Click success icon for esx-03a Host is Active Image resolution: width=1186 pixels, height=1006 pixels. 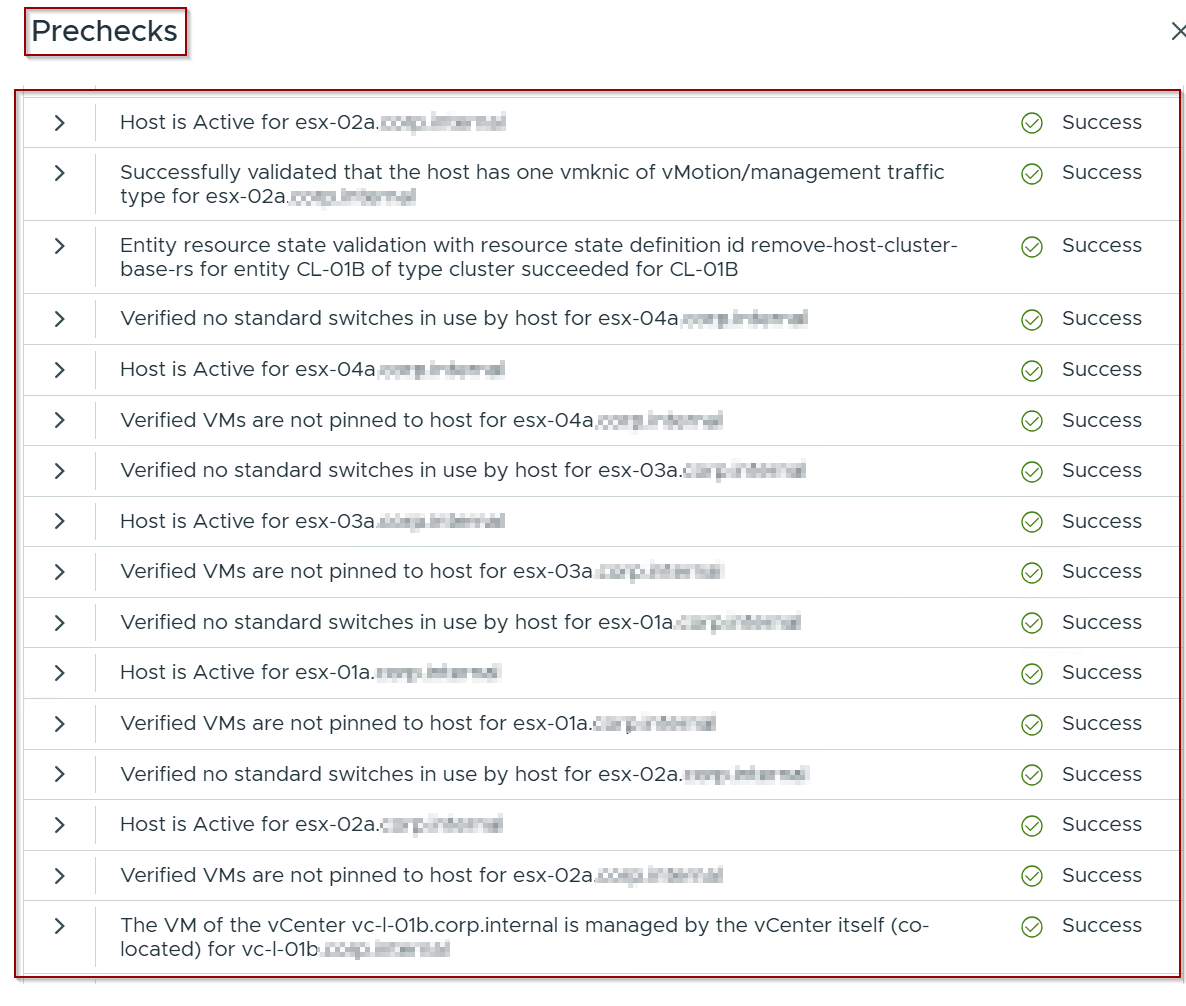click(1032, 522)
